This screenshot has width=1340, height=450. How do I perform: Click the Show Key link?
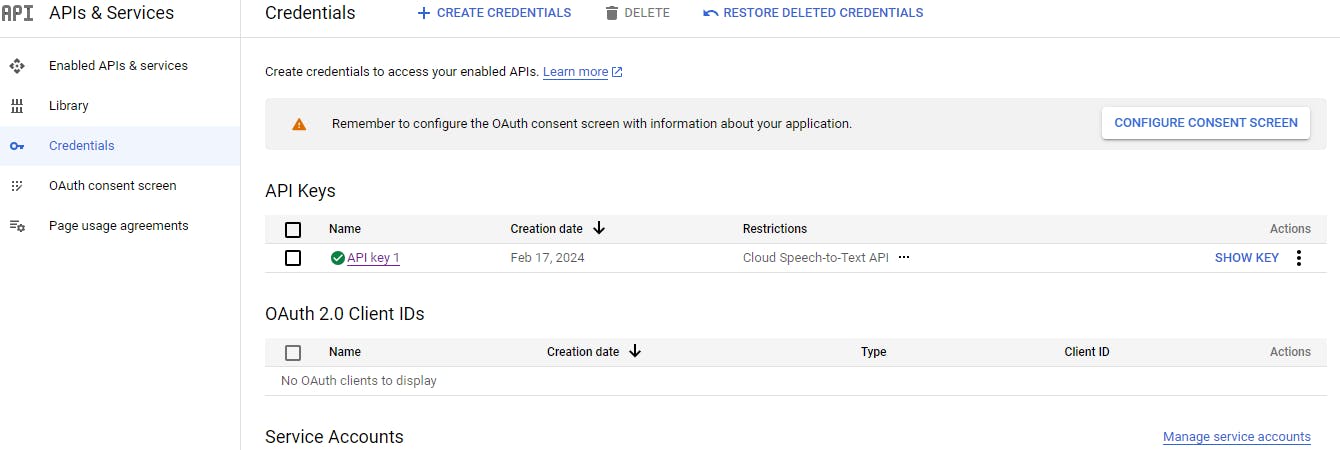coord(1246,258)
